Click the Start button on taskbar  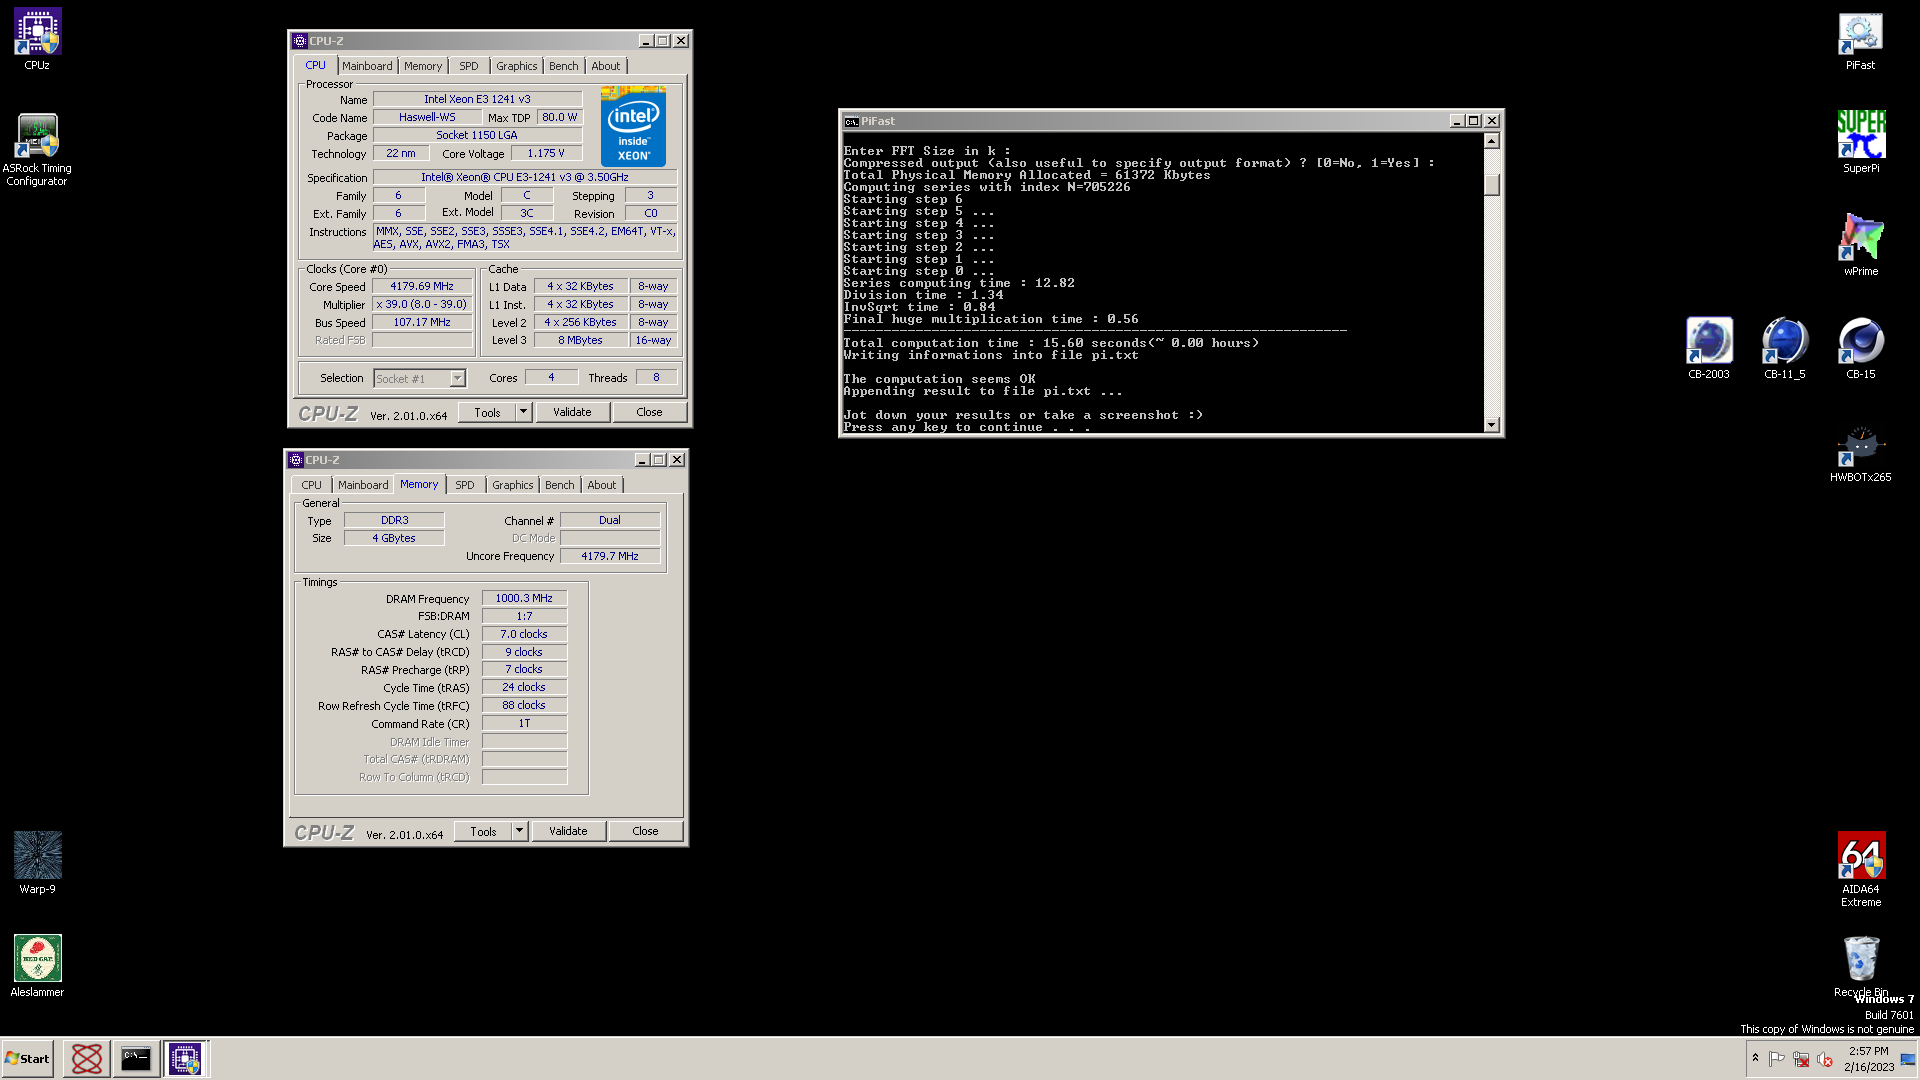(x=27, y=1059)
